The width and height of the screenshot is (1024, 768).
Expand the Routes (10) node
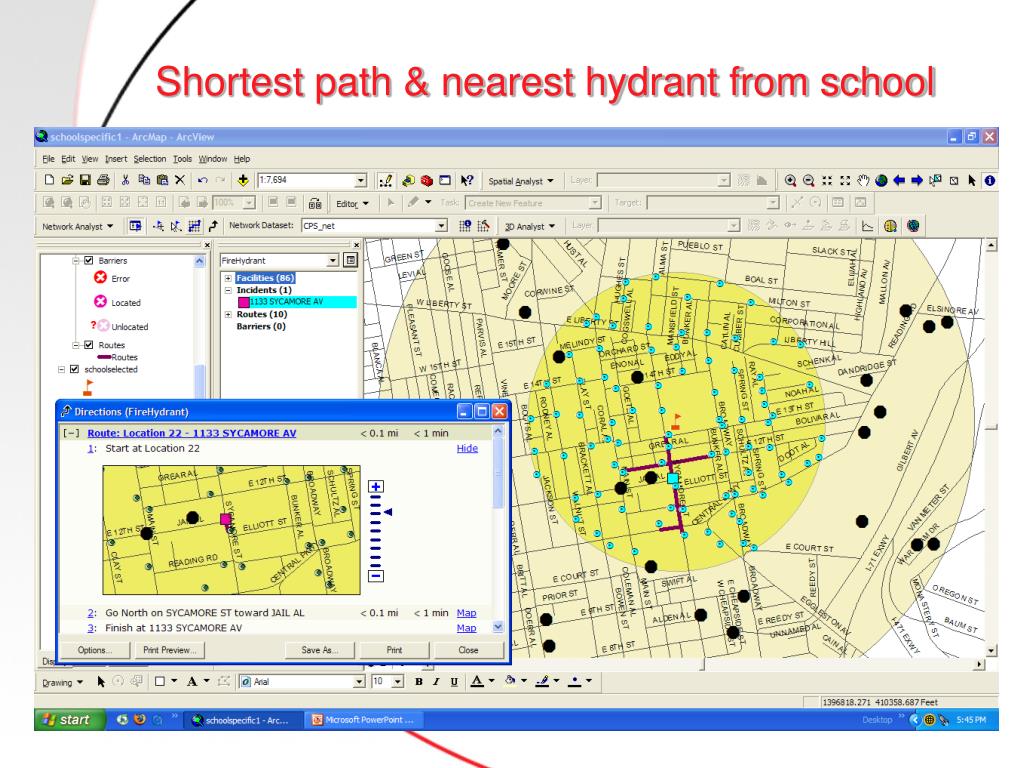pos(229,314)
